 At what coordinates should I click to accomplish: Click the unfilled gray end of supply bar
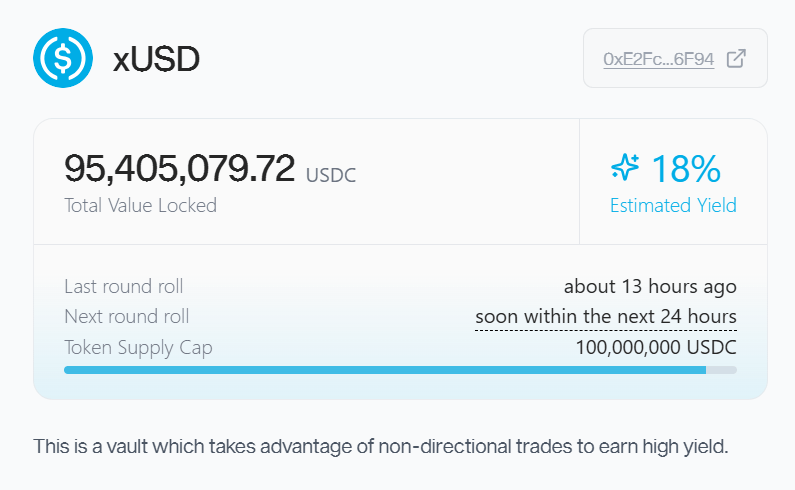pos(723,370)
